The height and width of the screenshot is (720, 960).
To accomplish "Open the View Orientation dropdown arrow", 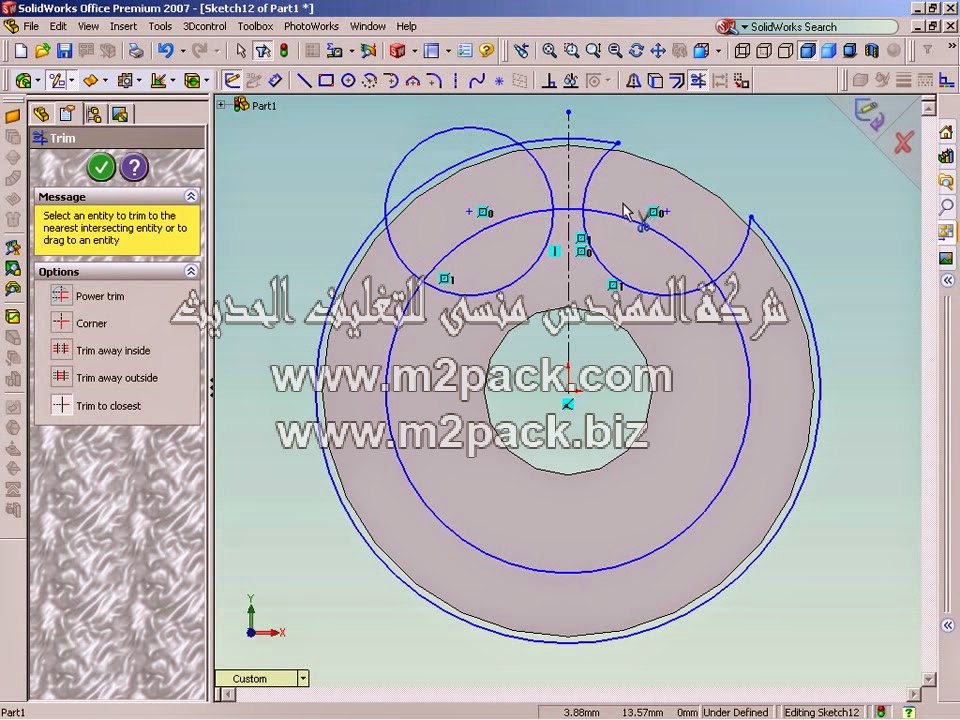I will (719, 51).
